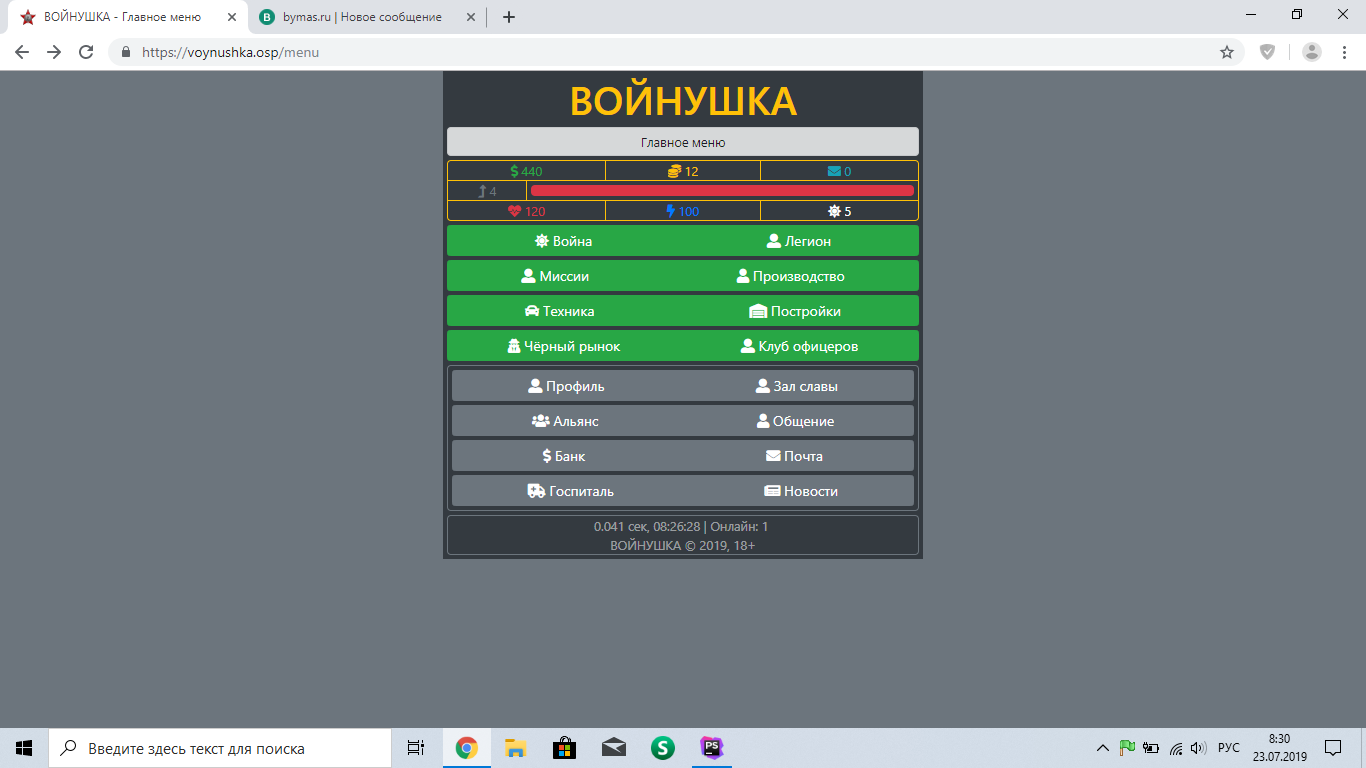Click the red heart health icon
The image size is (1366, 768).
click(x=515, y=211)
